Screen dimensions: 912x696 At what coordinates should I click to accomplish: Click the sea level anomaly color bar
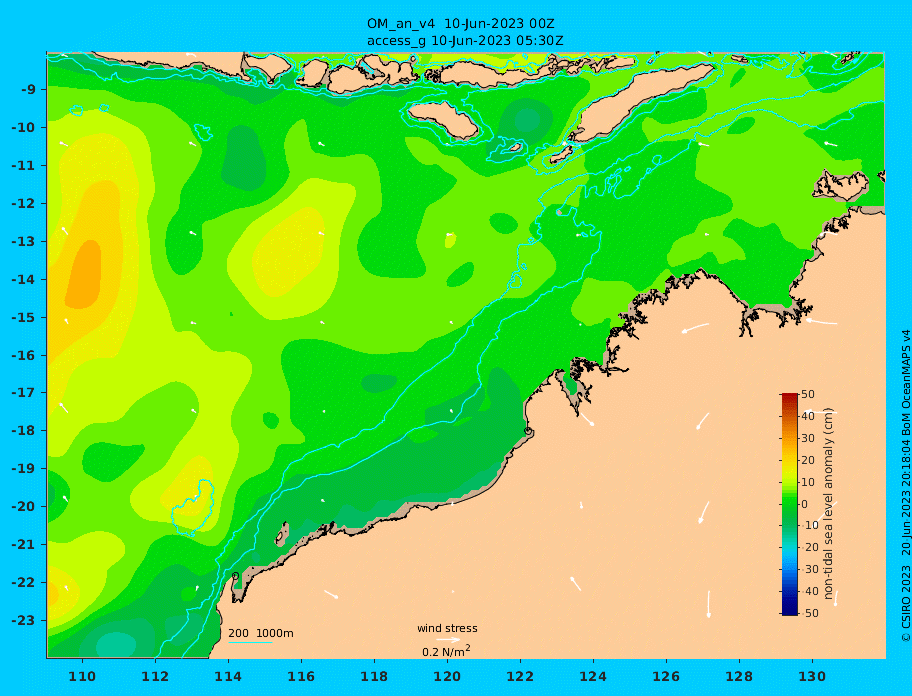tap(789, 504)
